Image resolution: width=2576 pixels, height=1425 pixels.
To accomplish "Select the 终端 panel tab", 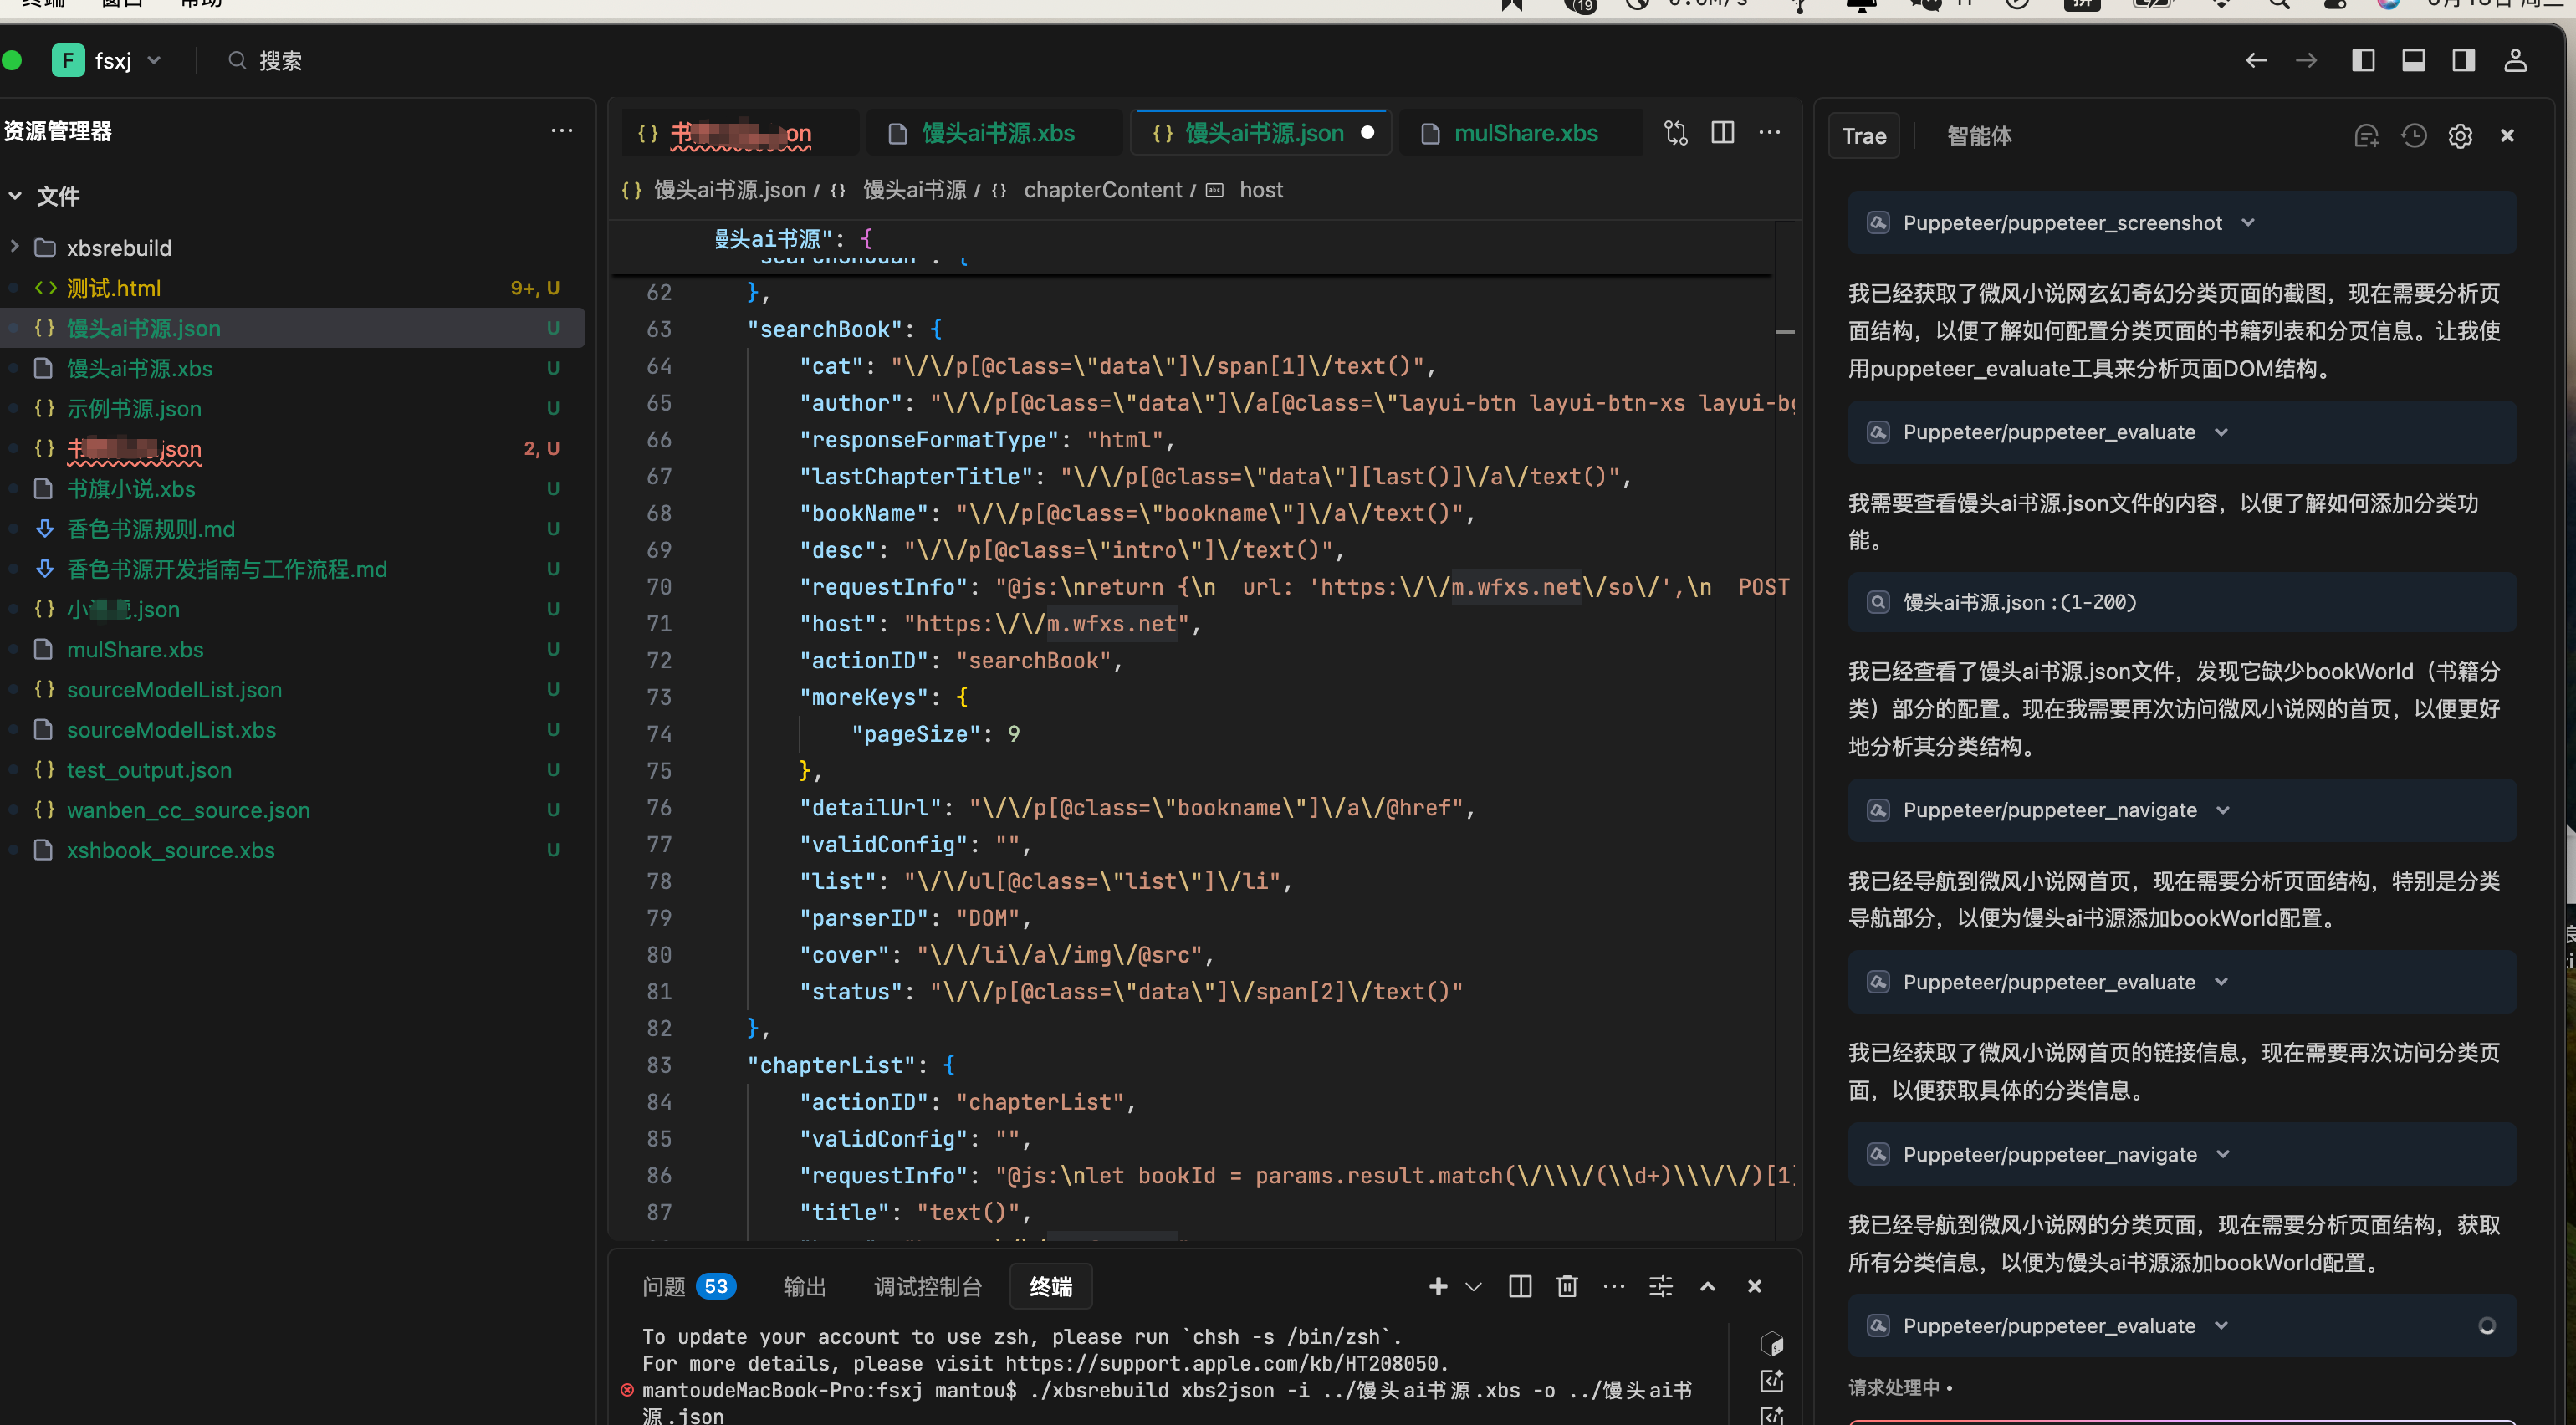I will [1050, 1286].
